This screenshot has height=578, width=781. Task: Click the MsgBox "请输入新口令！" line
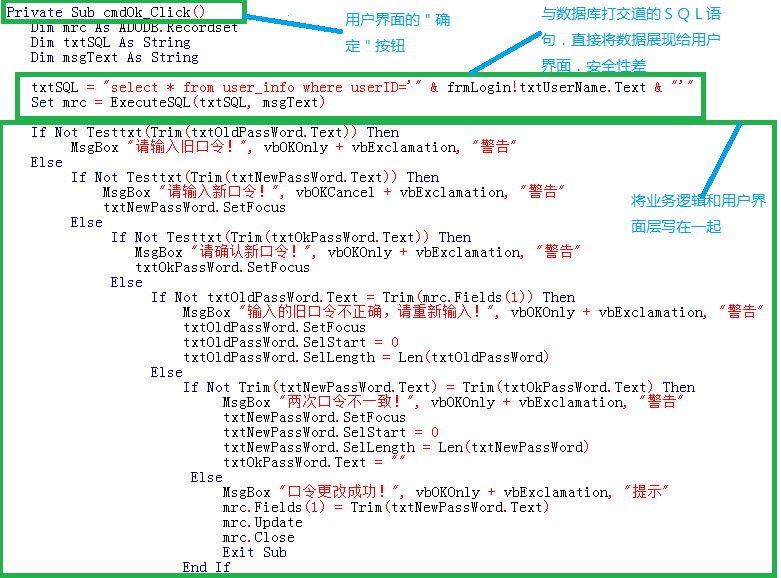click(x=334, y=192)
